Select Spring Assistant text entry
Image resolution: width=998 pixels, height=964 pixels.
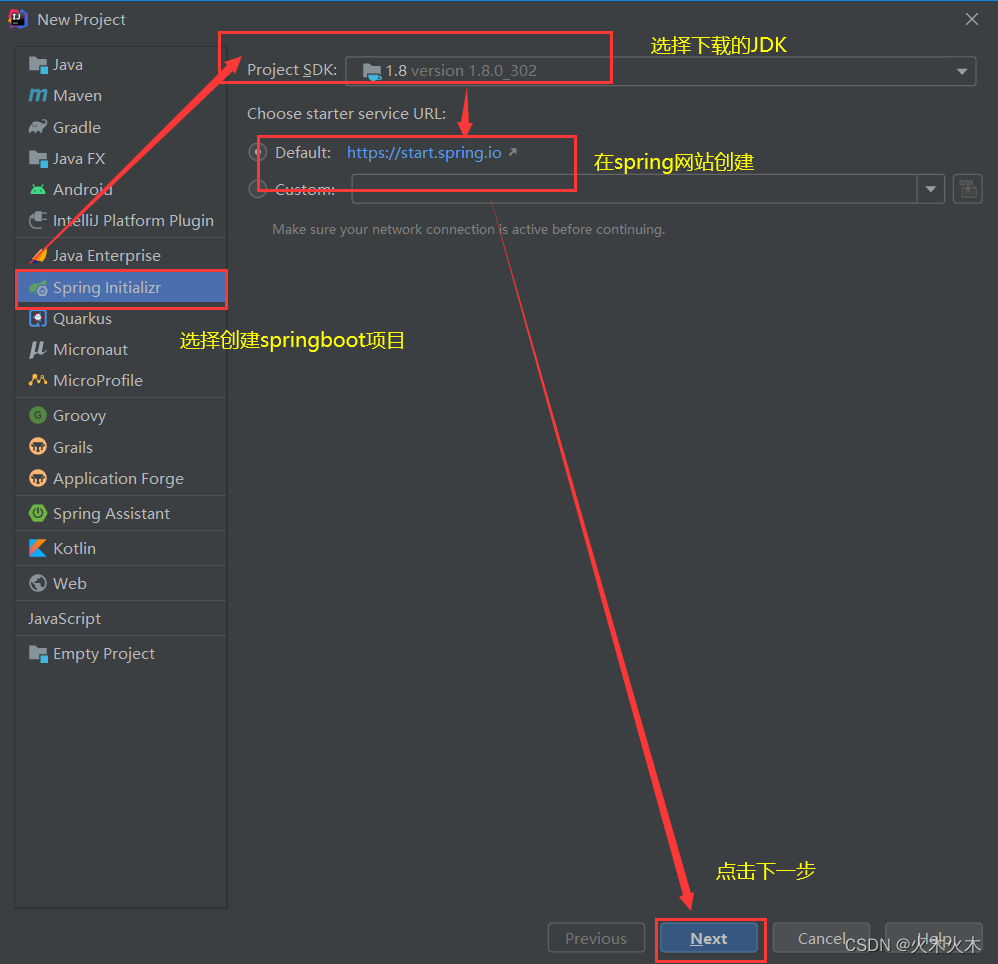111,513
